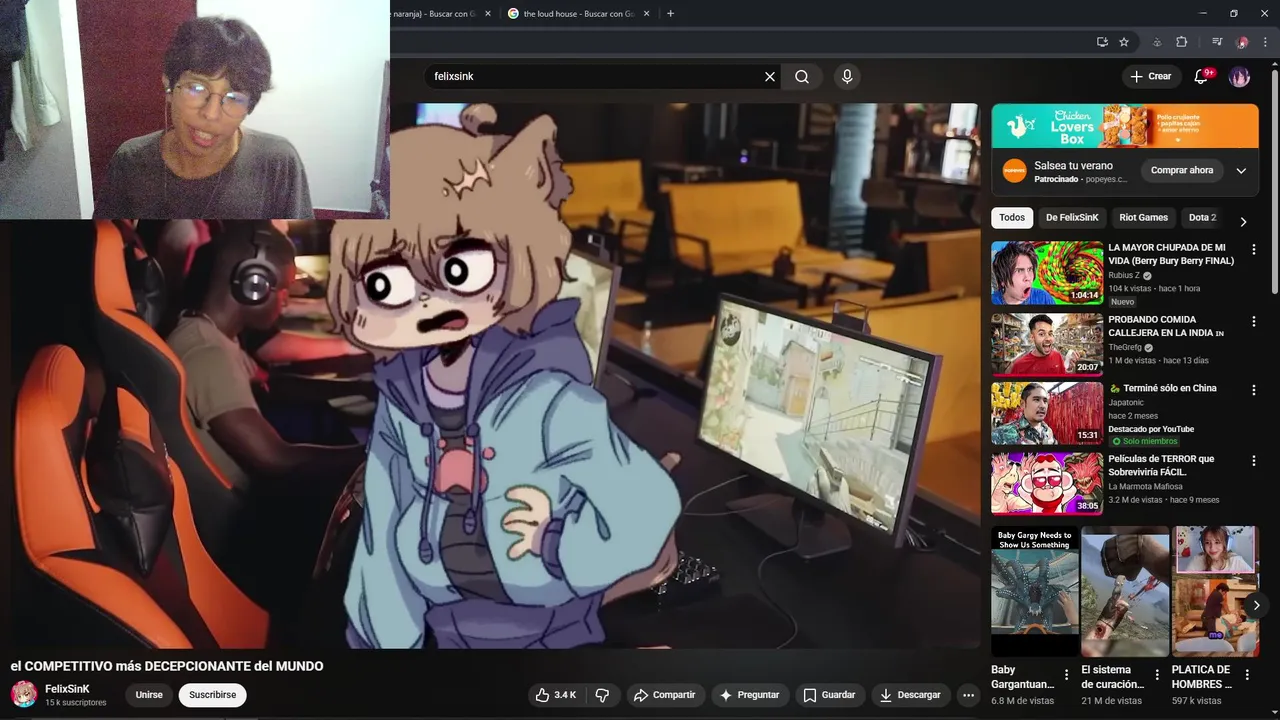This screenshot has height=720, width=1280.
Task: Open options for Baby Gargantuan short
Action: coord(1066,675)
